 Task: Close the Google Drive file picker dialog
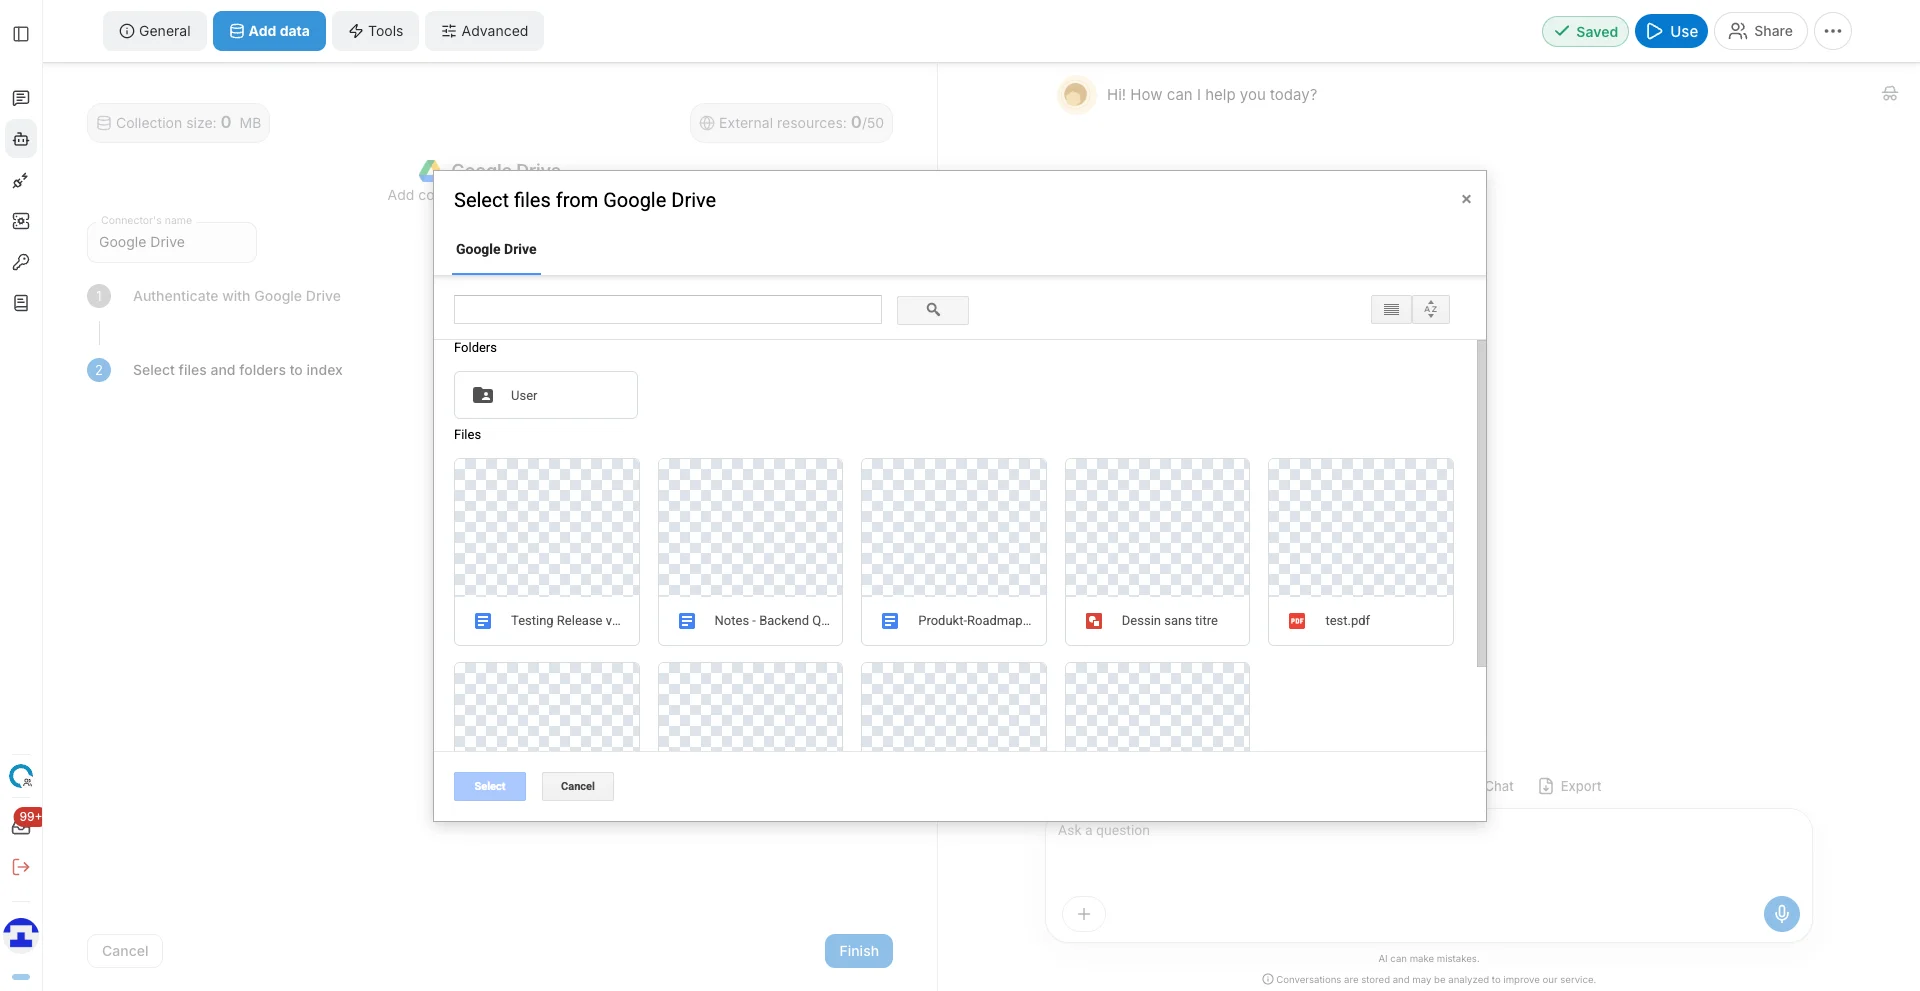1466,199
